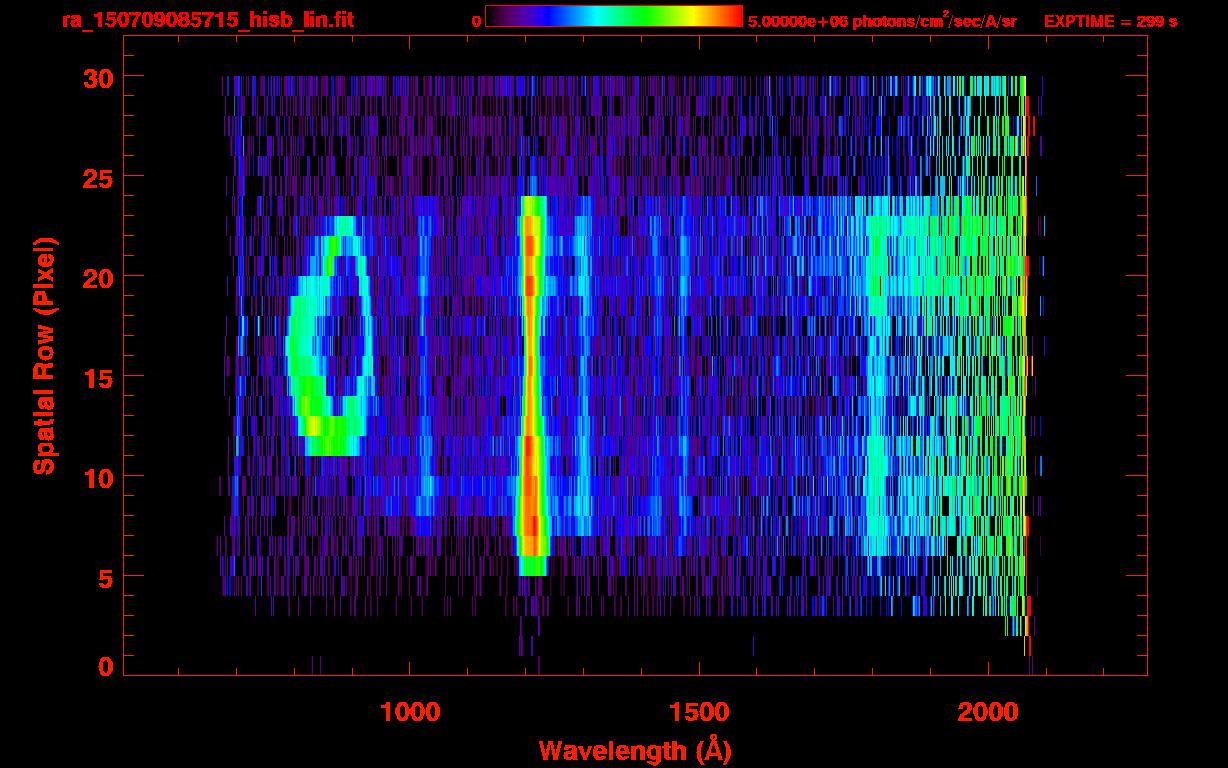Click the x-axis tick label 1000
1228x768 pixels.
coord(410,712)
